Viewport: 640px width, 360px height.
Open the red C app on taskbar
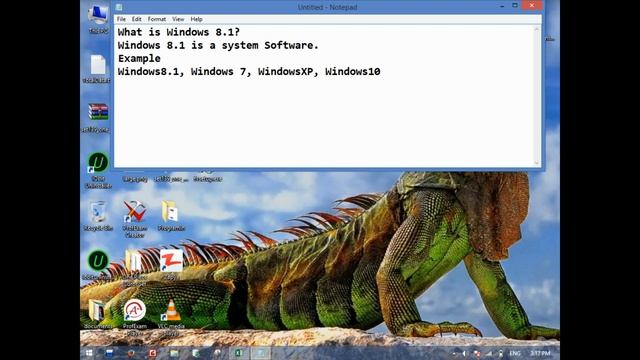(152, 353)
